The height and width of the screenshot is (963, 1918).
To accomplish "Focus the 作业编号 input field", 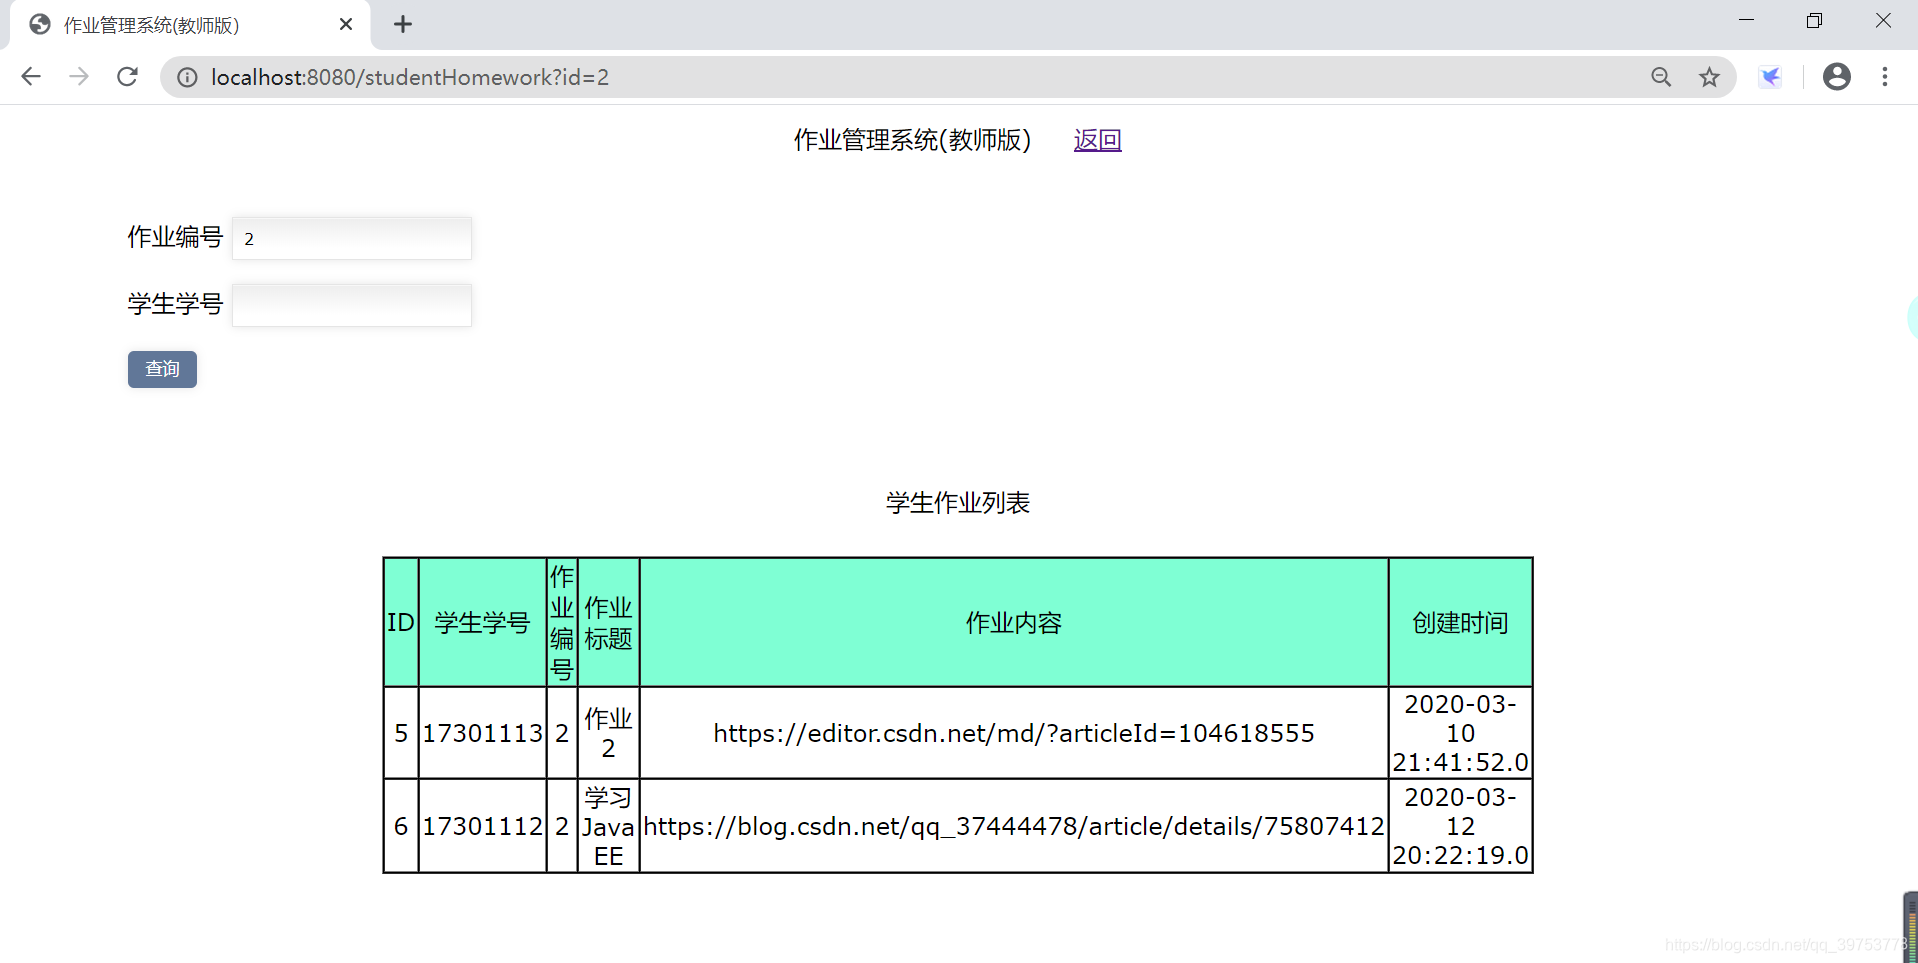I will click(x=352, y=238).
